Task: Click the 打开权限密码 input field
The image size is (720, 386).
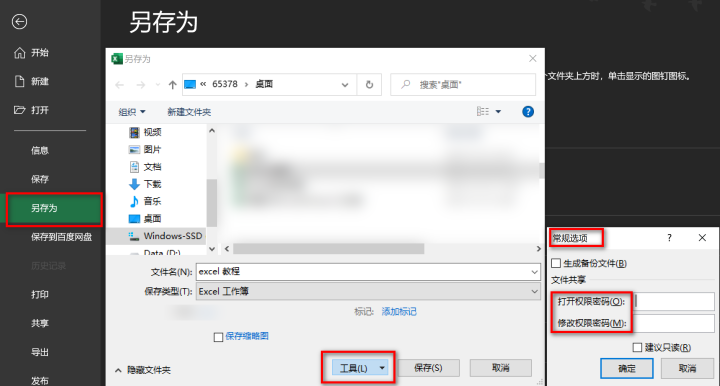Action: (675, 302)
